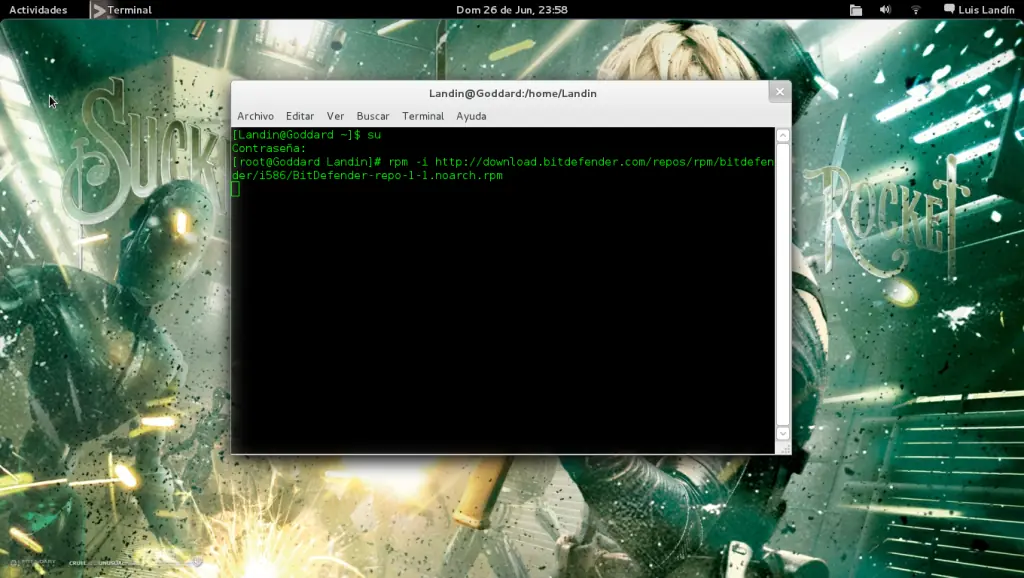
Task: Click the rpm -i bitdefender URL command line
Action: click(503, 169)
